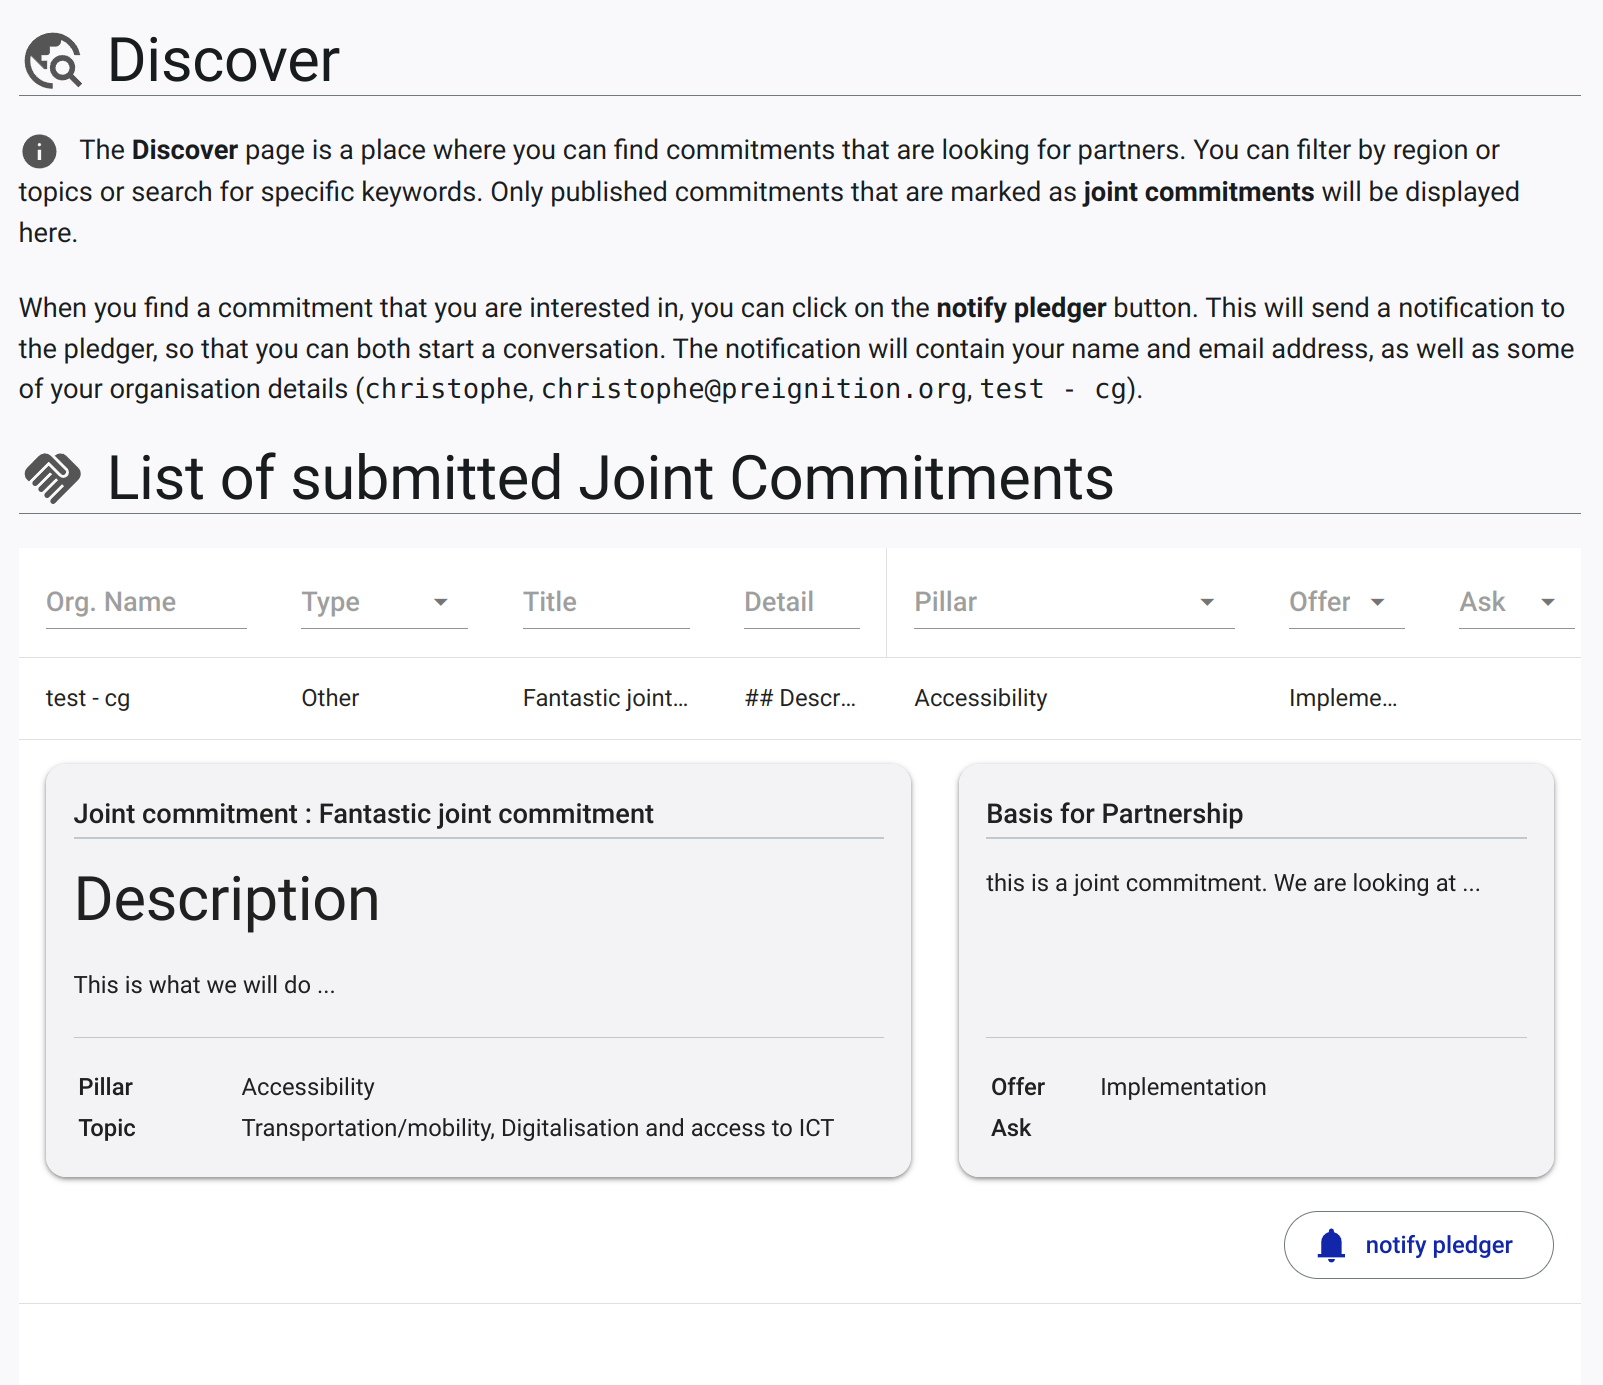Click the info circle icon
This screenshot has width=1603, height=1385.
(39, 151)
